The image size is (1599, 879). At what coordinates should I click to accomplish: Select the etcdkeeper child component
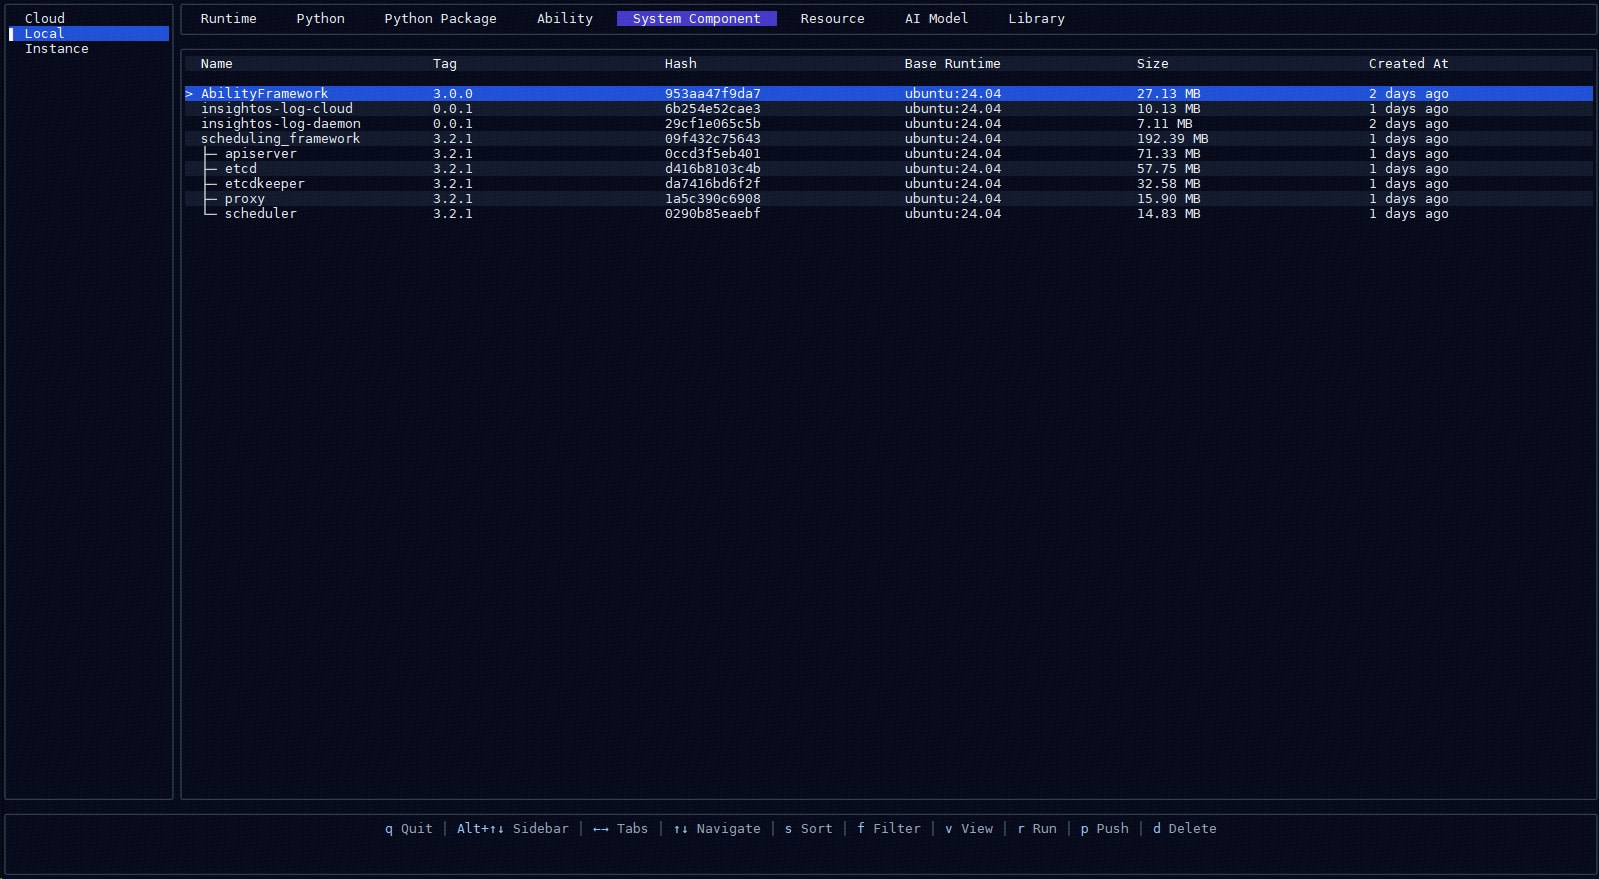pyautogui.click(x=889, y=183)
